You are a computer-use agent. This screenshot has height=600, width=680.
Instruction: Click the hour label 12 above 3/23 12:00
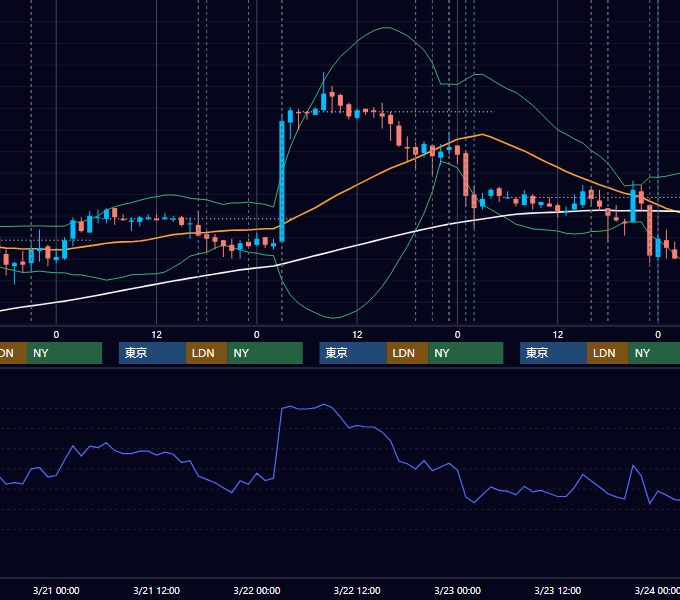(x=558, y=335)
